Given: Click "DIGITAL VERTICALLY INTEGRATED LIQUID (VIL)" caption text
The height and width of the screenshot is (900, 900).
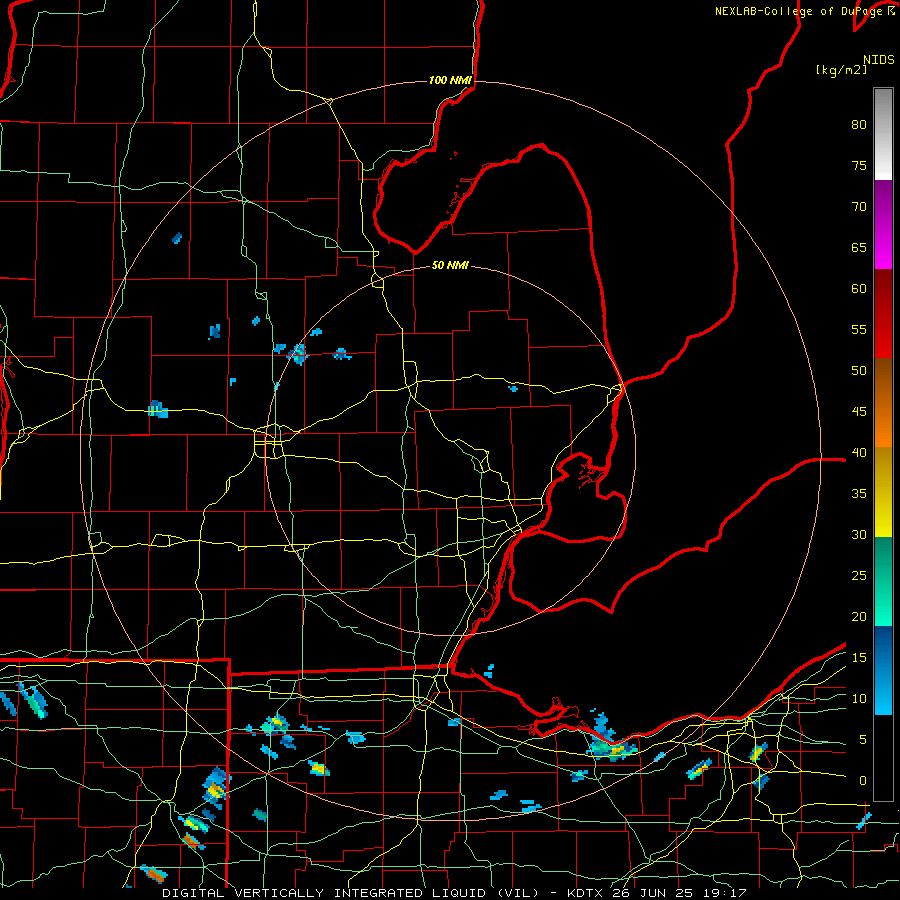Looking at the screenshot, I should [x=351, y=893].
